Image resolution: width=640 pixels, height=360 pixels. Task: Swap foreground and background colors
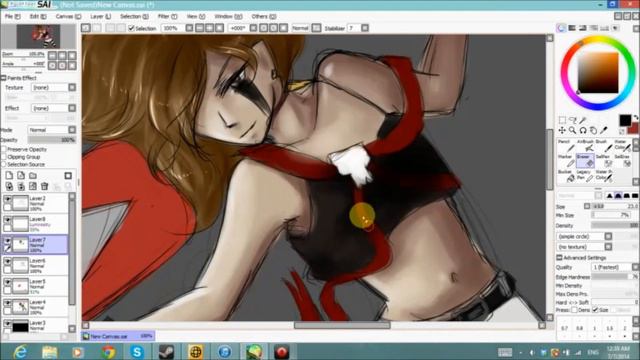(636, 118)
